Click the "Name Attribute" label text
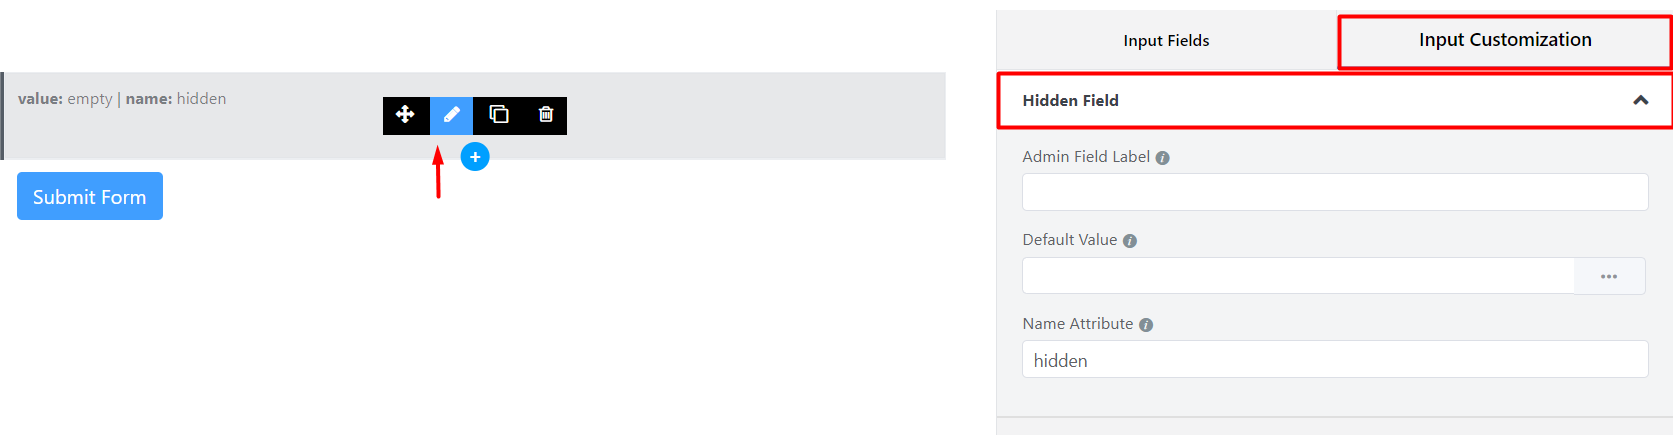Screen dimensions: 1673x435 pyautogui.click(x=1077, y=324)
